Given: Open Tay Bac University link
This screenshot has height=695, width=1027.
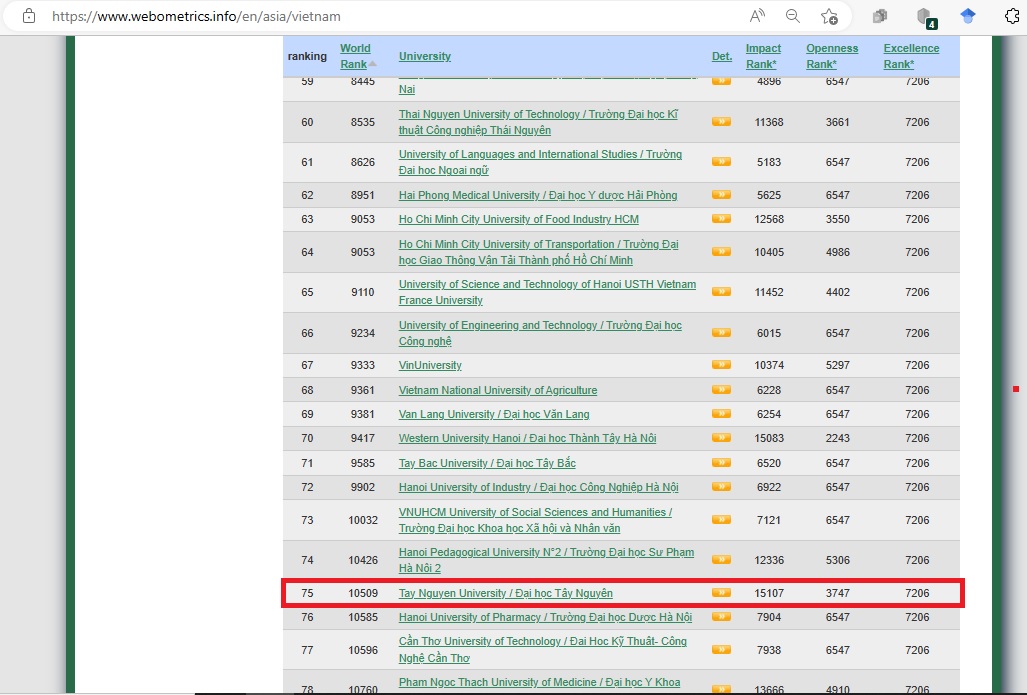Looking at the screenshot, I should click(x=487, y=463).
